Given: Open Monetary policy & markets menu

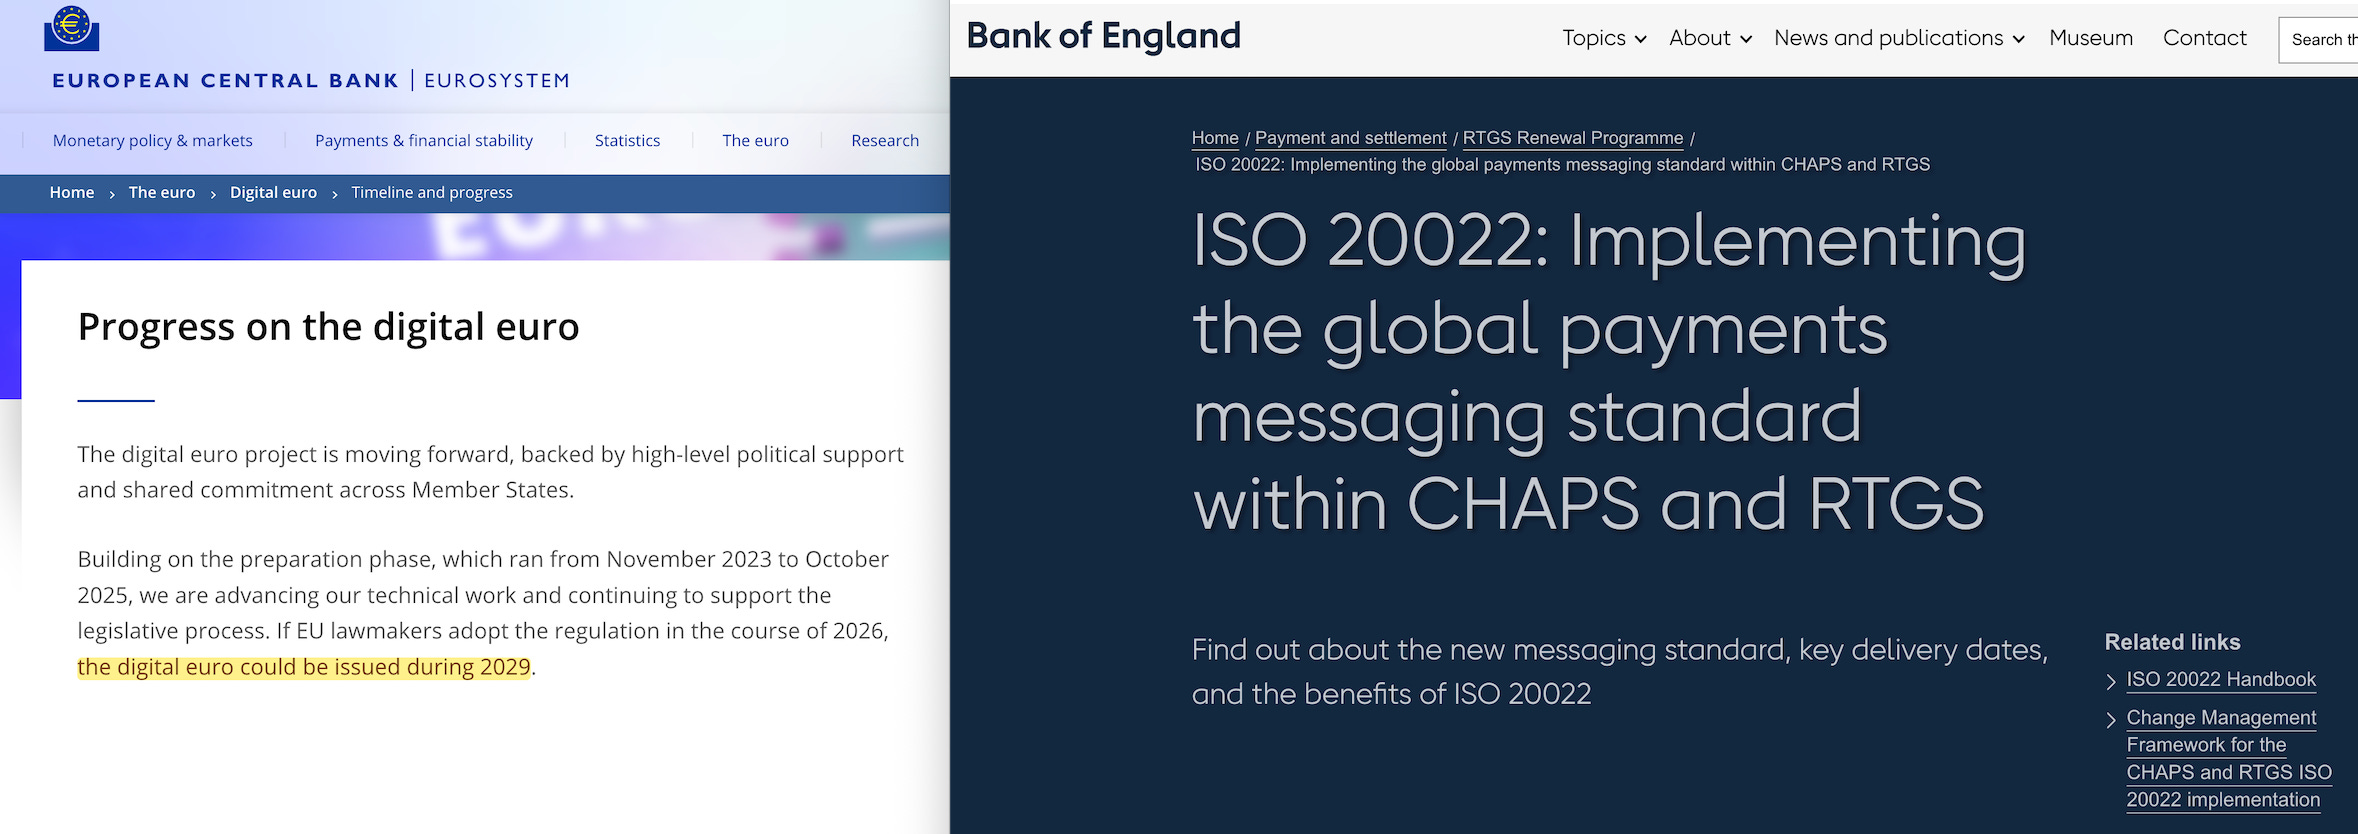Looking at the screenshot, I should pos(153,140).
